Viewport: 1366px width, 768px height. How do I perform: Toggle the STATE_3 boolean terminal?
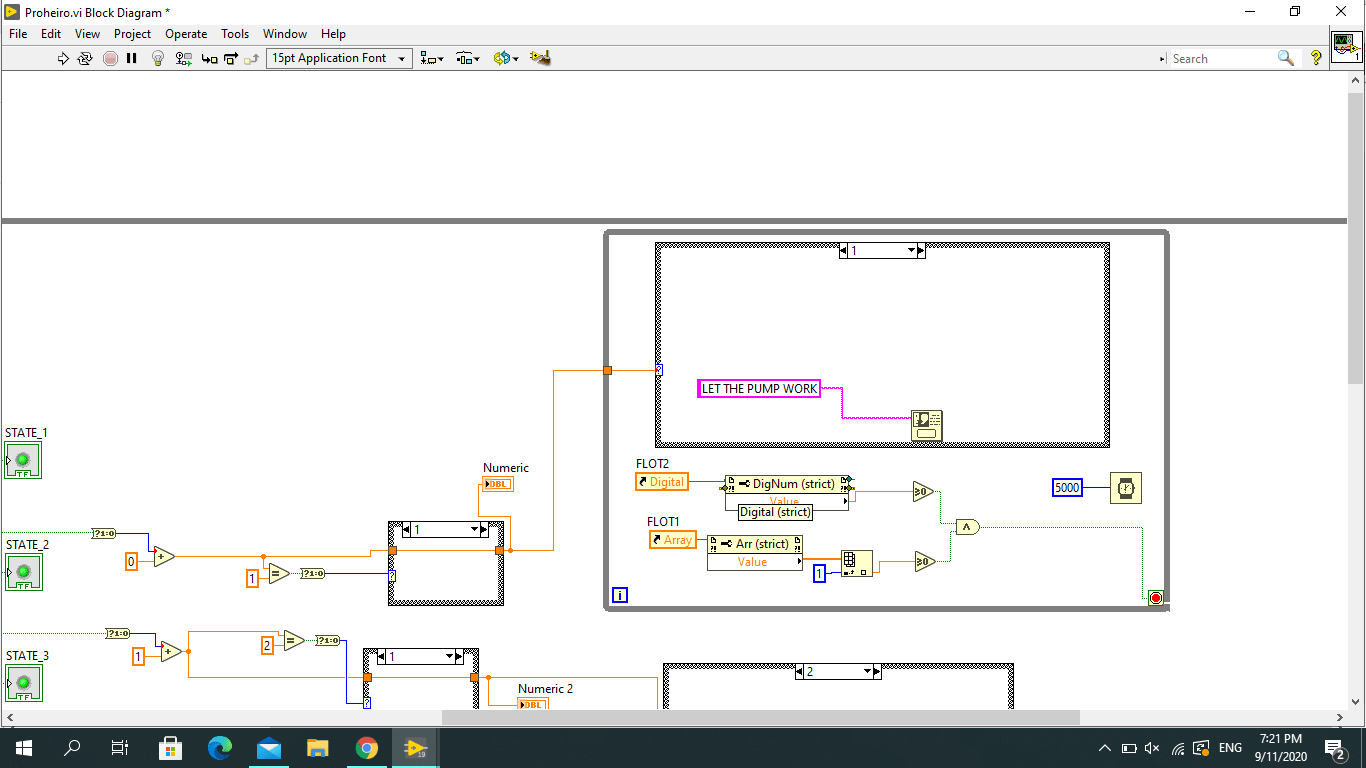pyautogui.click(x=22, y=683)
